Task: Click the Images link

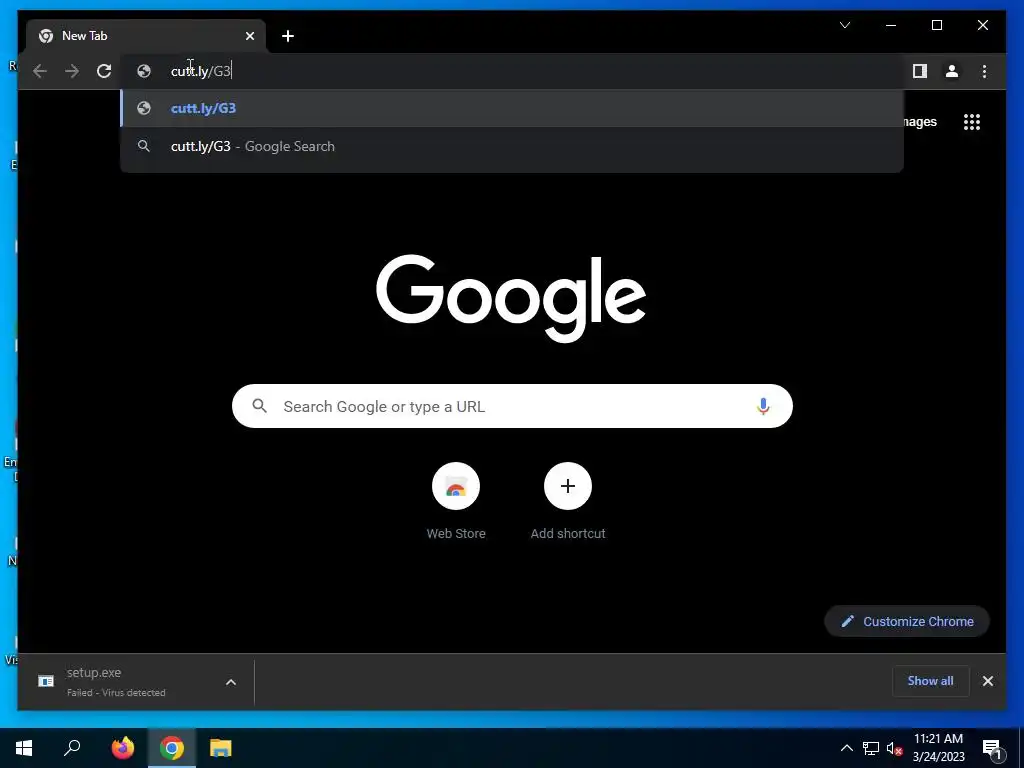Action: (920, 122)
